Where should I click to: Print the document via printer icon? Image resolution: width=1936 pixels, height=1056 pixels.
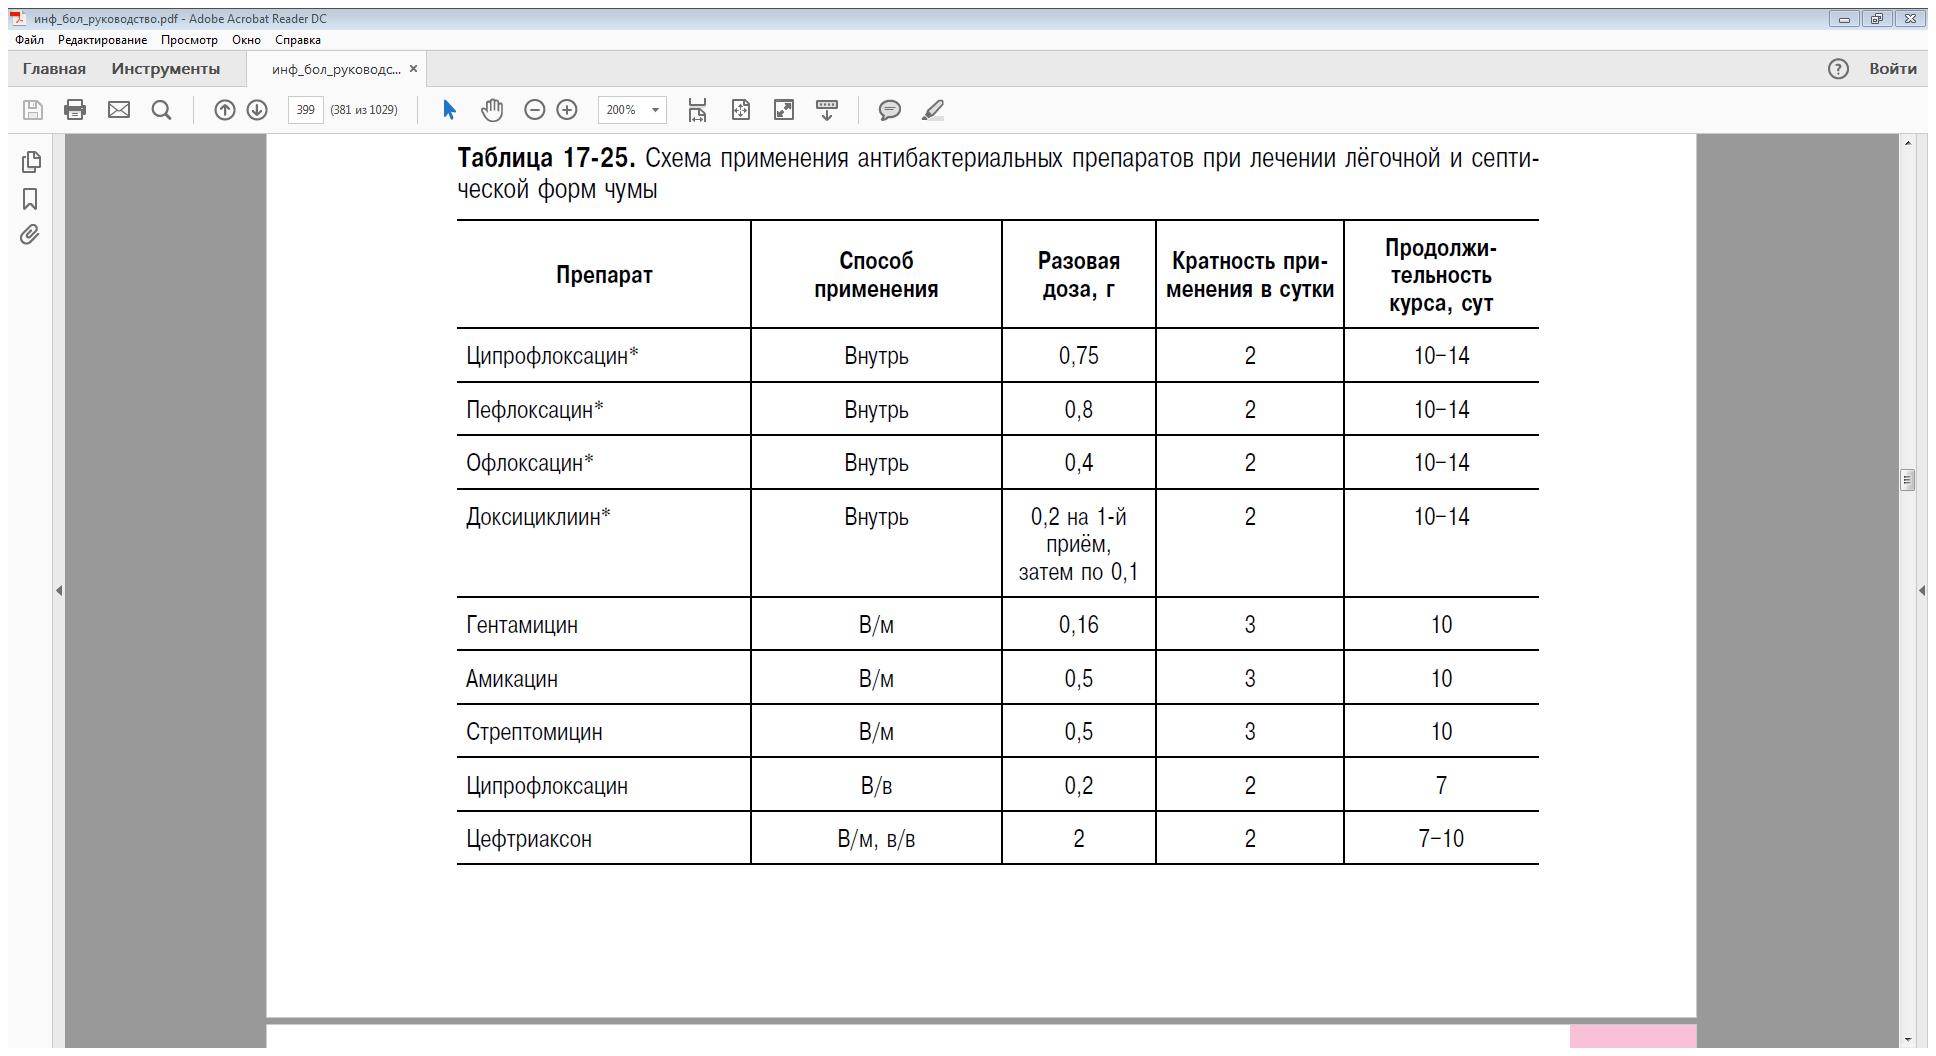point(75,110)
